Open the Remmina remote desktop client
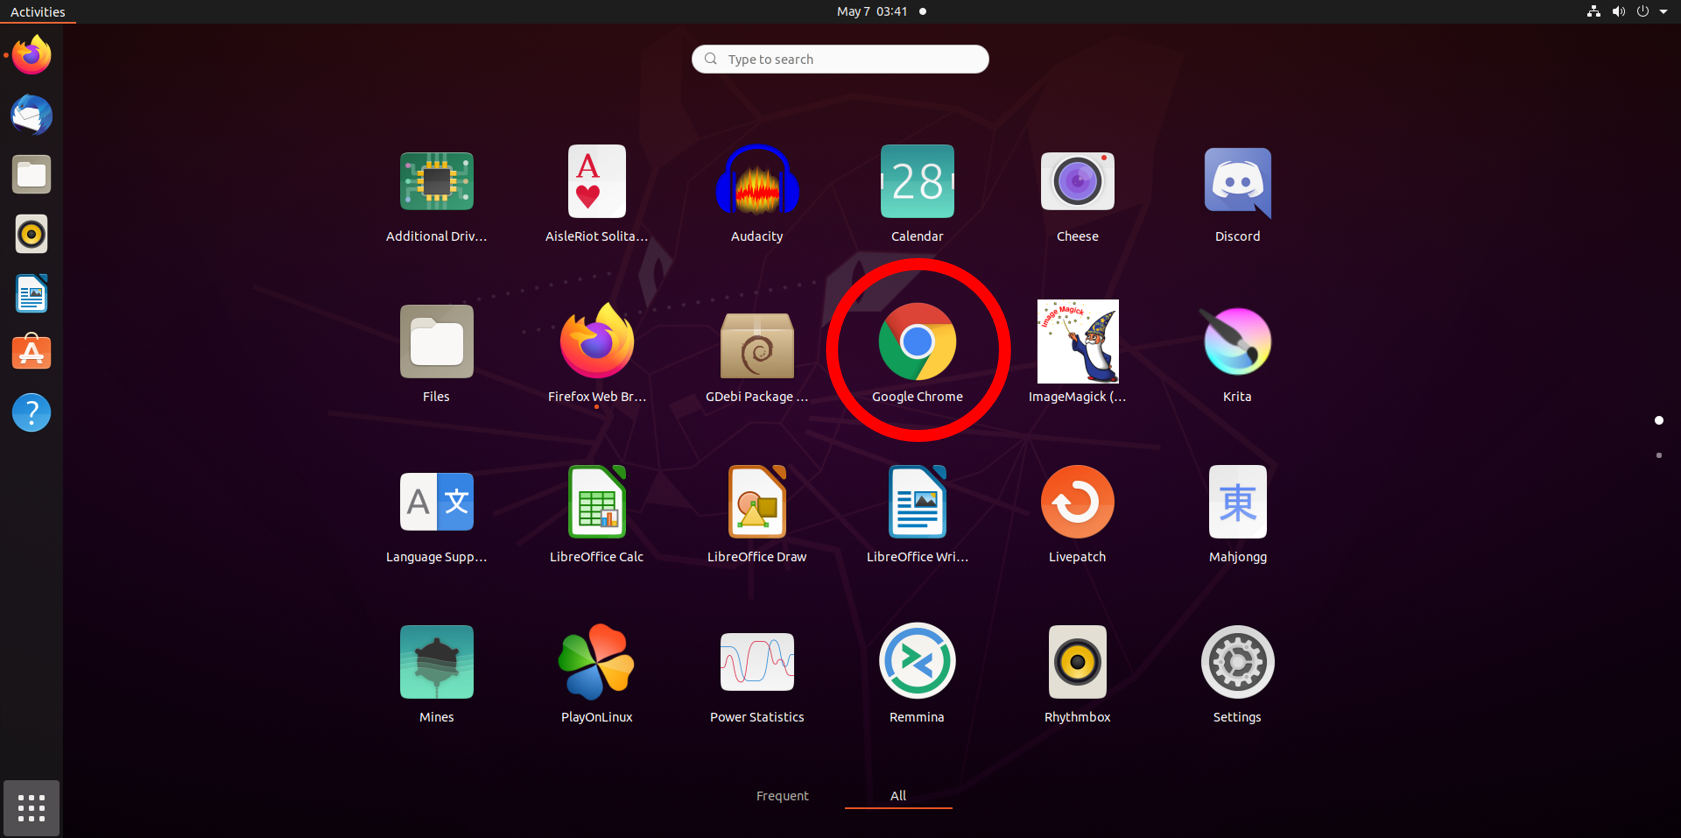 pyautogui.click(x=917, y=663)
